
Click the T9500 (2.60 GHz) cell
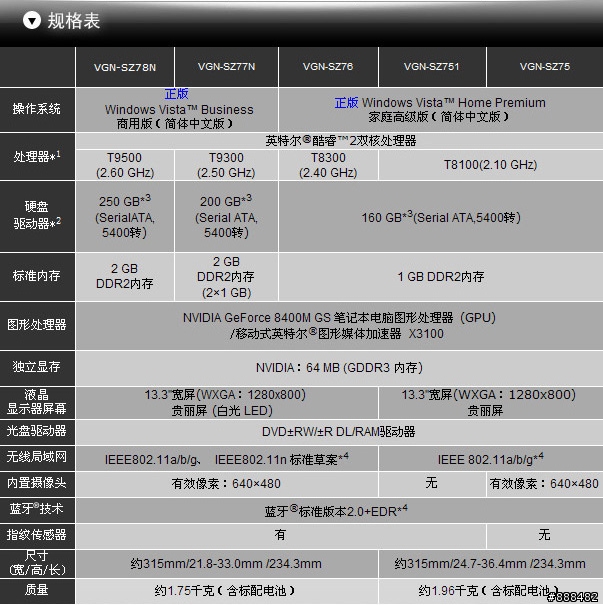click(x=125, y=165)
